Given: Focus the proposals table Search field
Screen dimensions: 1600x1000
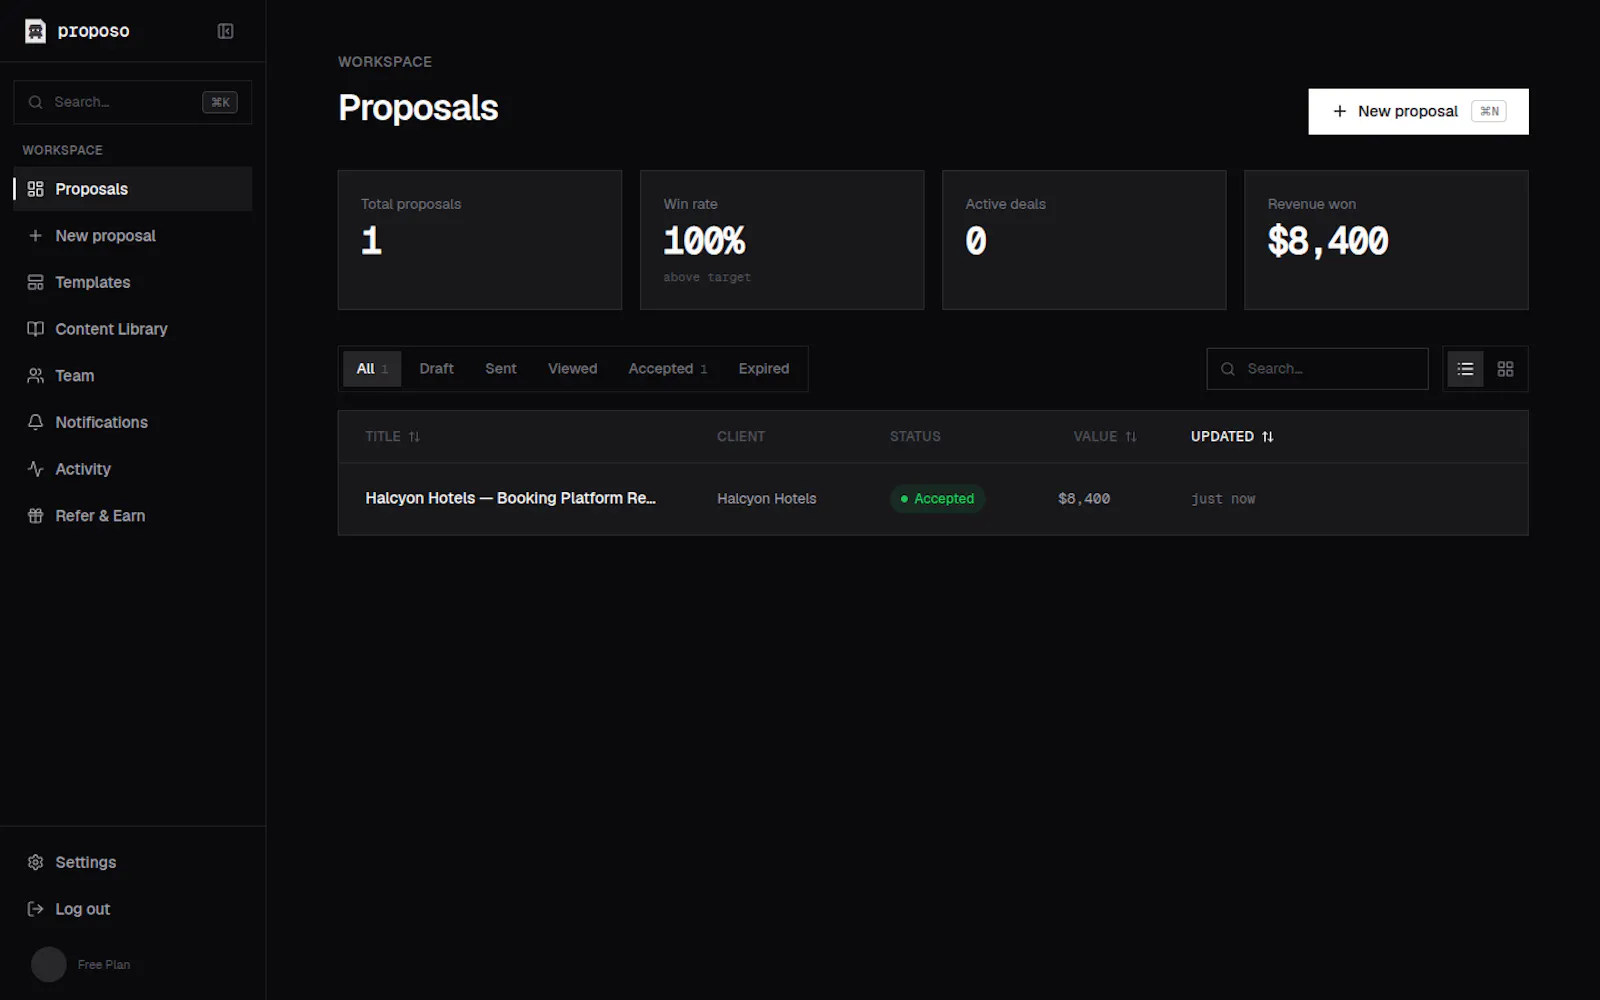Looking at the screenshot, I should (x=1317, y=369).
